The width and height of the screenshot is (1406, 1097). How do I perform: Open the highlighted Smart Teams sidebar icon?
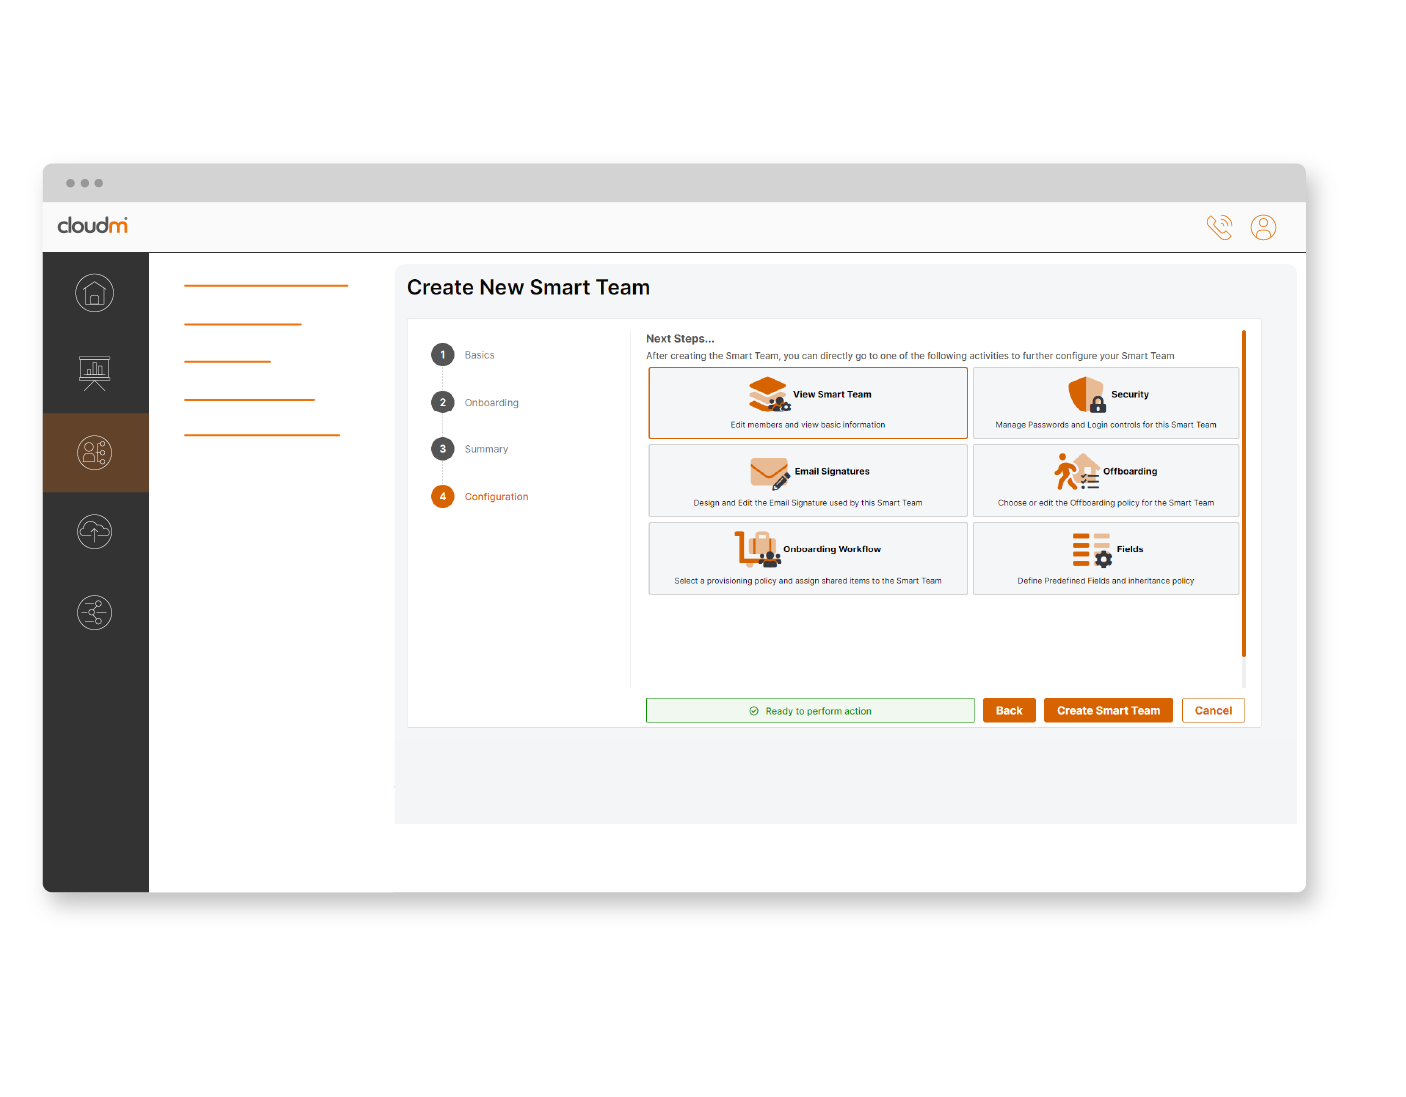click(95, 452)
